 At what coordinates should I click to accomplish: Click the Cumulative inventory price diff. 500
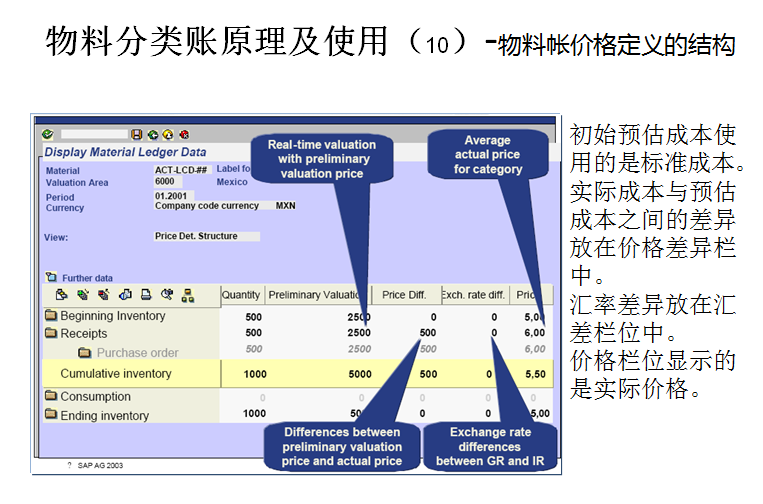[x=428, y=374]
